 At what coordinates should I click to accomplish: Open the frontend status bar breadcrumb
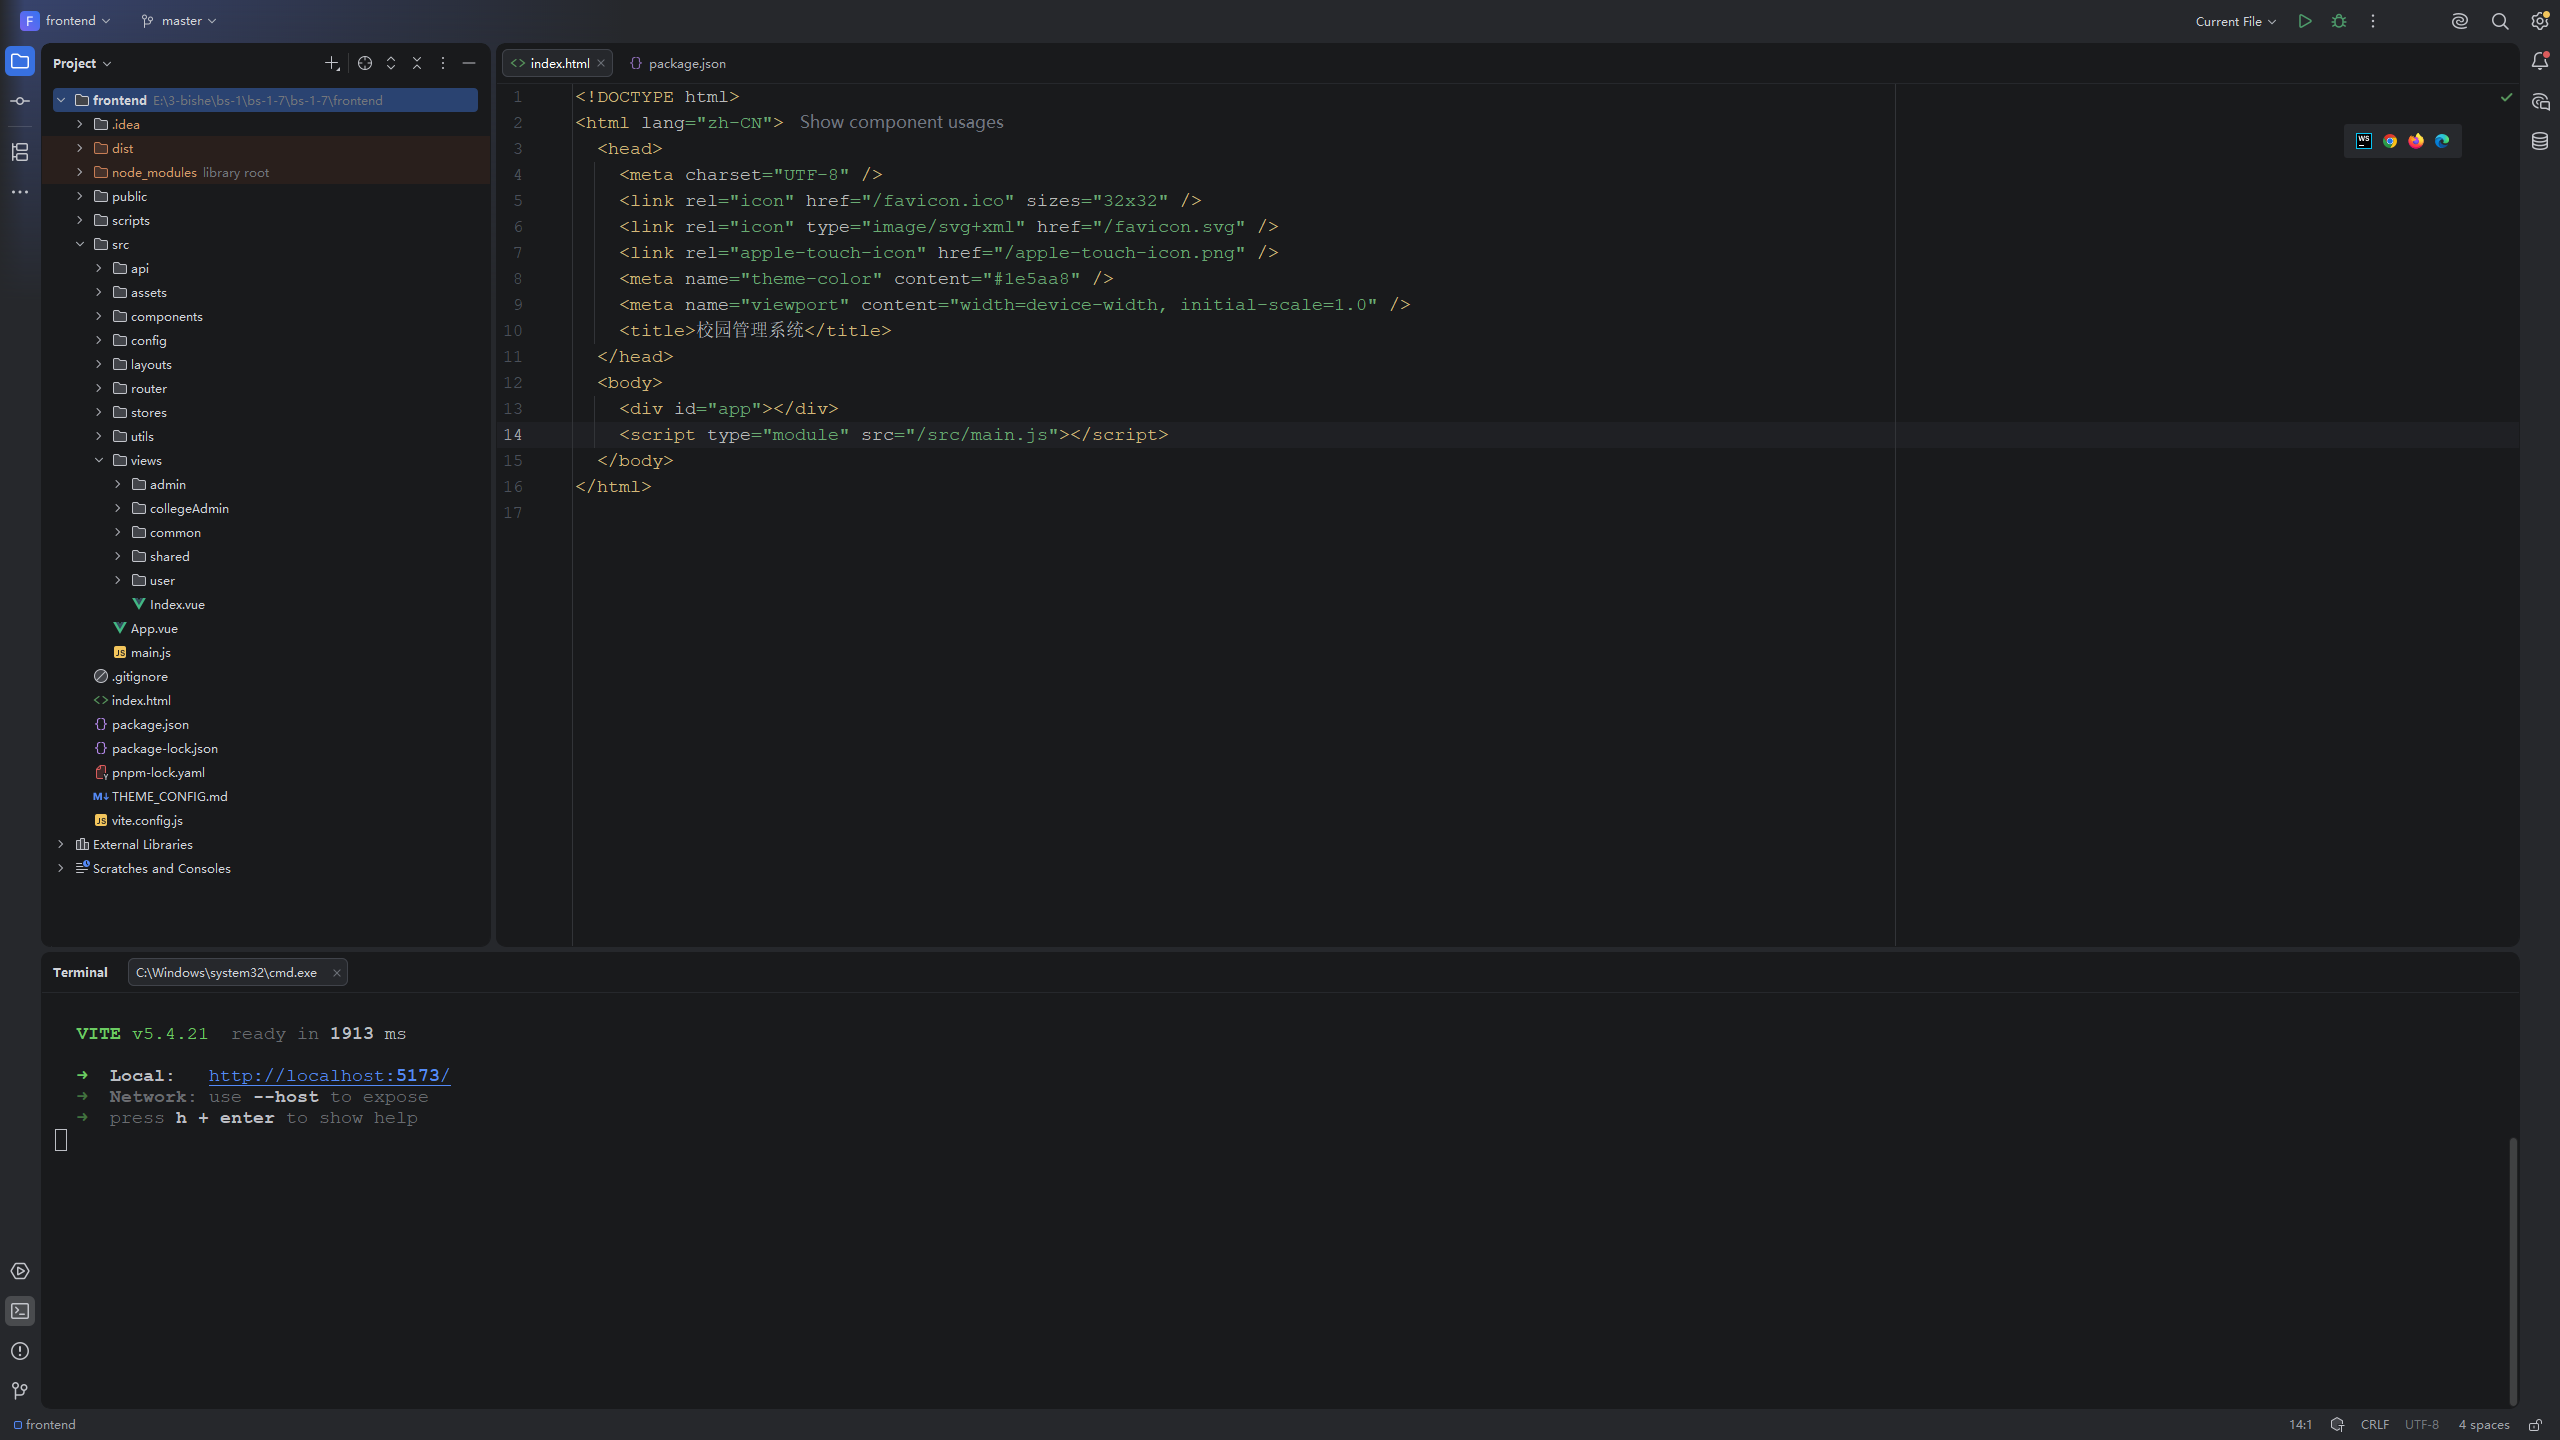[x=45, y=1425]
